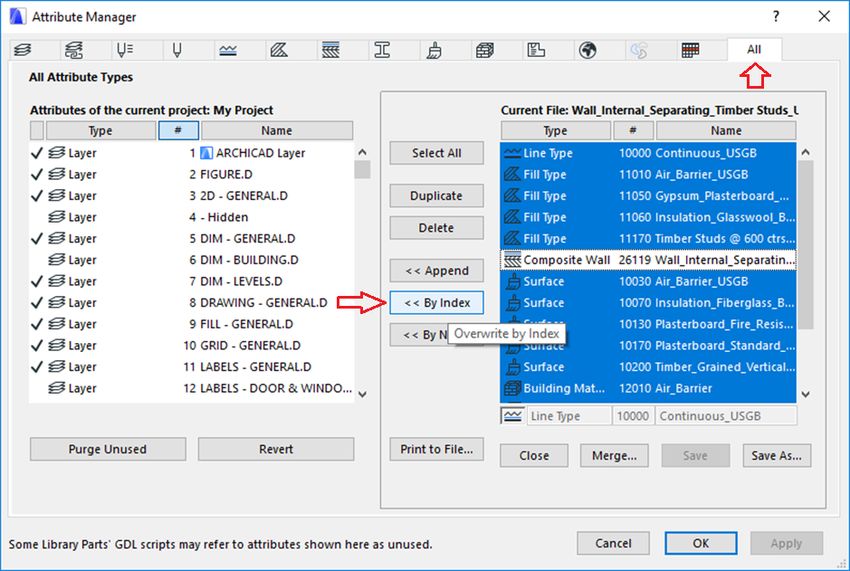Toggle check on FIGURE.D layer row
This screenshot has height=571, width=850.
coord(36,175)
